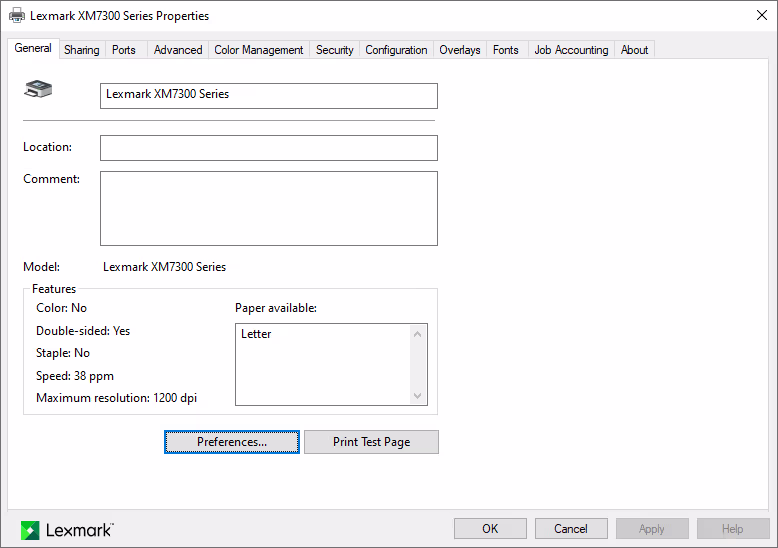Click the Cancel button
Screen dimensions: 778x548
click(571, 529)
